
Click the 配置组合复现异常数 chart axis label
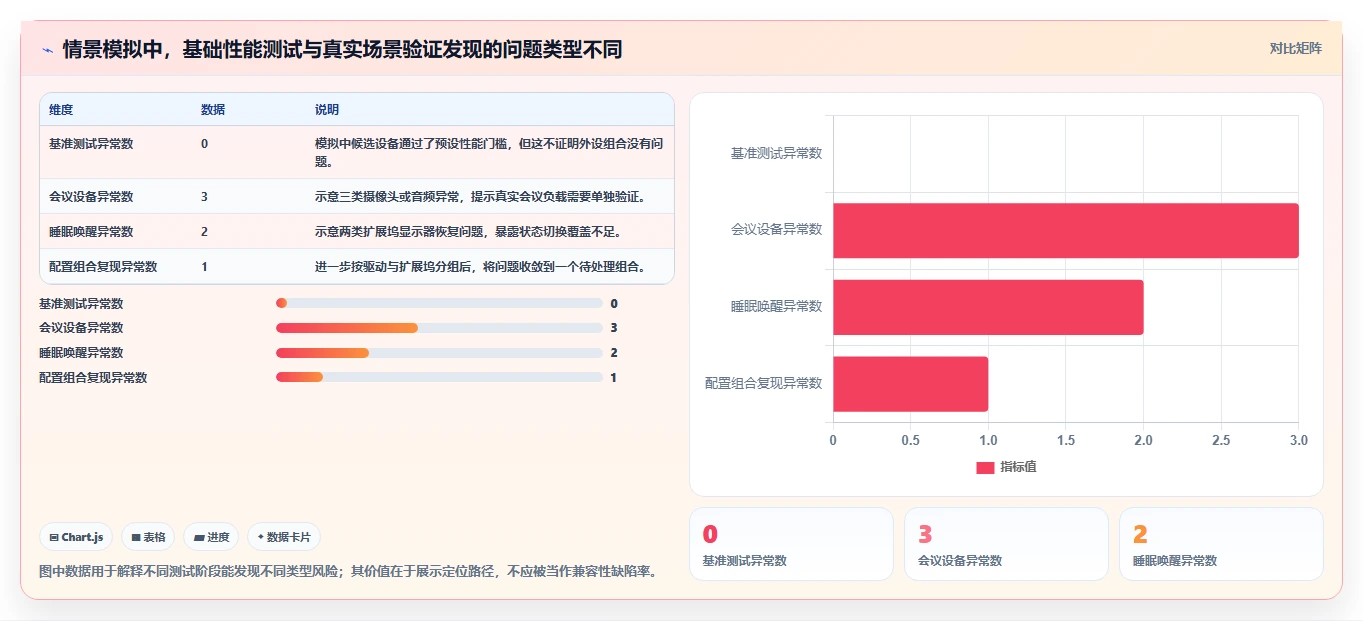click(x=764, y=383)
